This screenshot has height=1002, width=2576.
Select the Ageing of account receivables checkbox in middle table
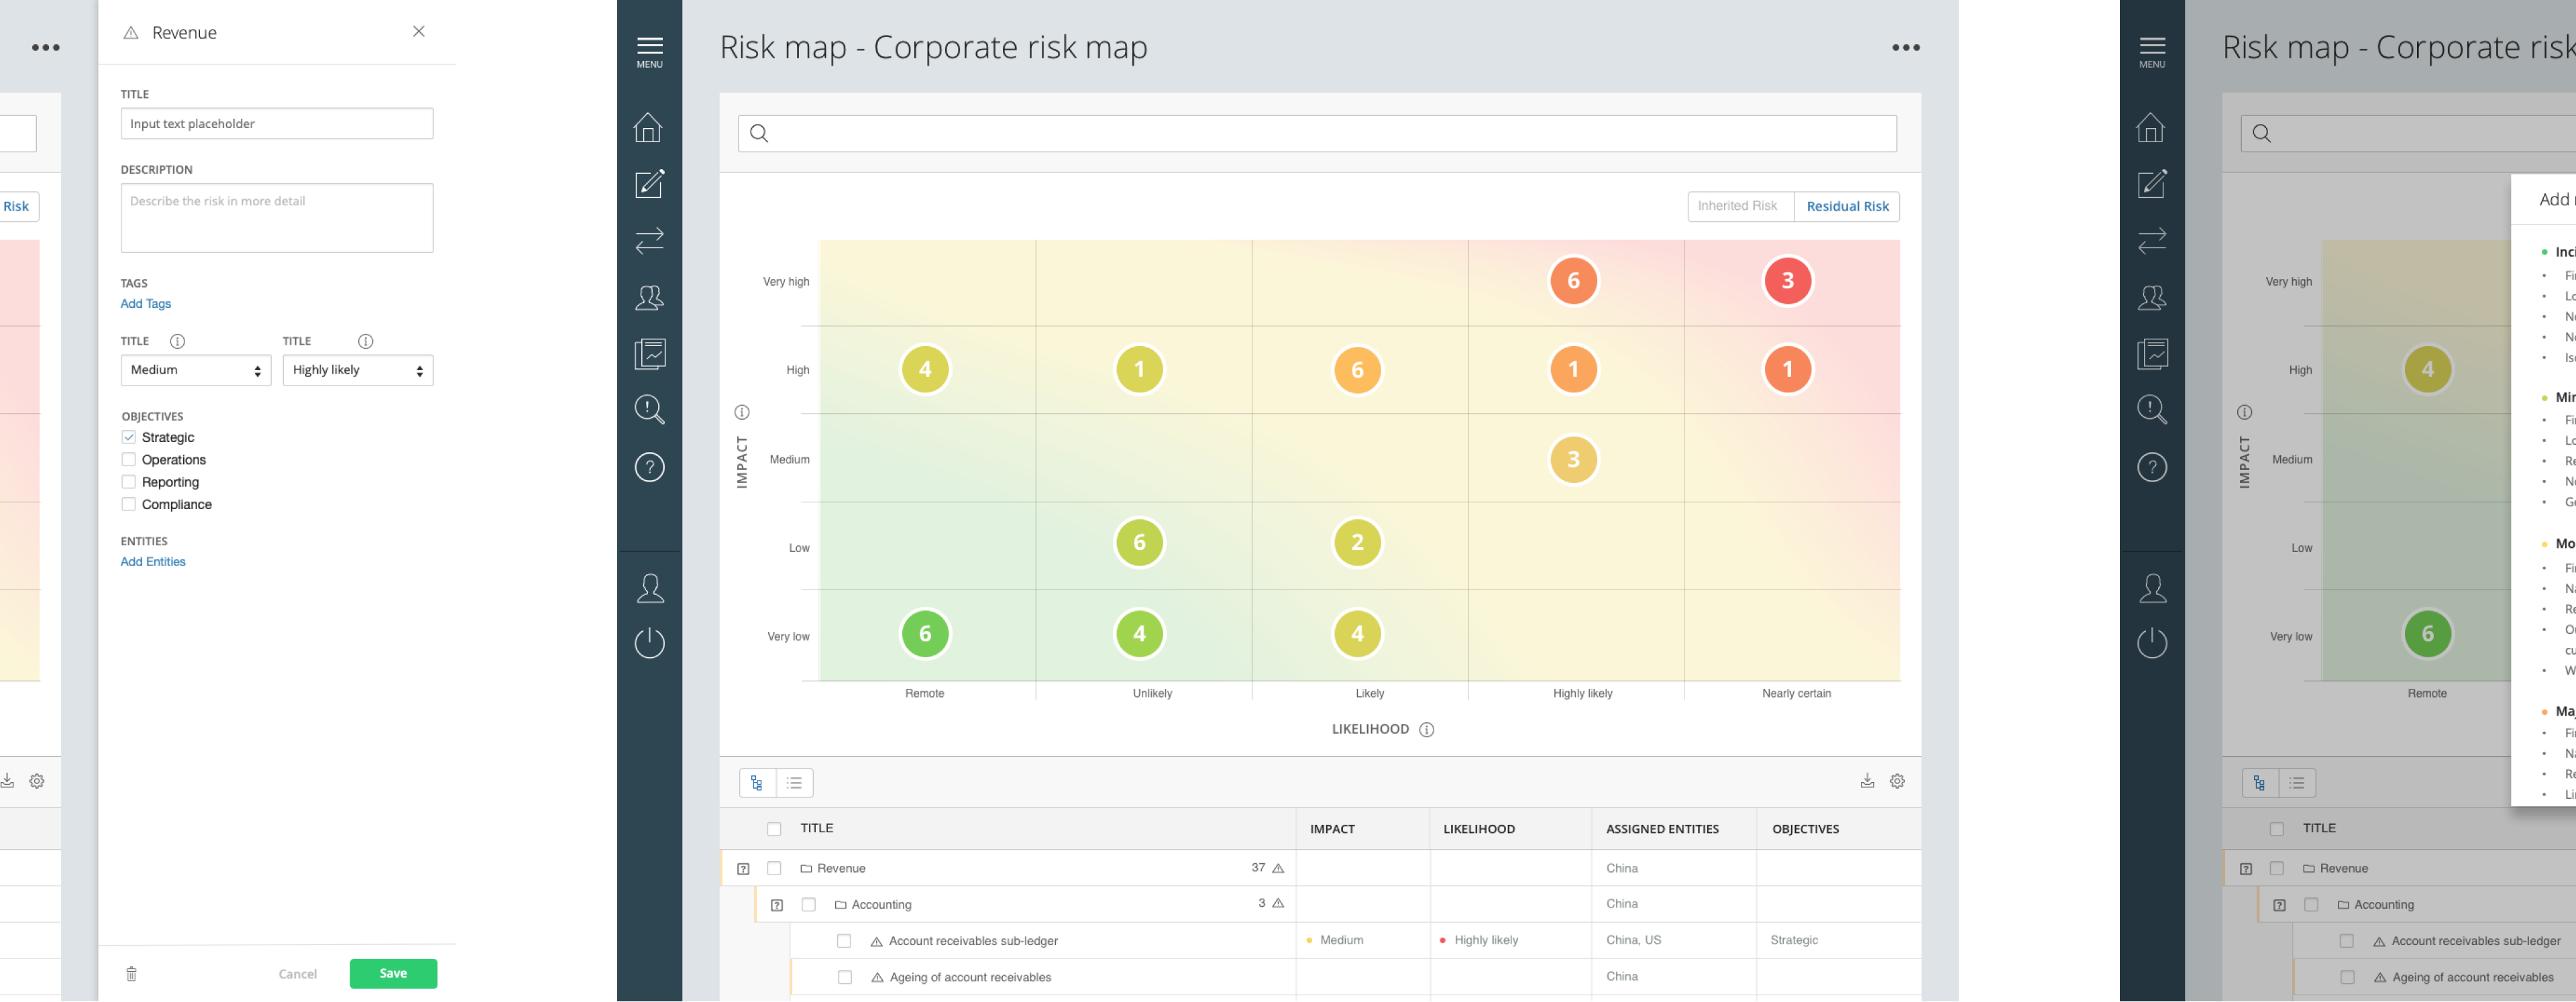tap(844, 977)
